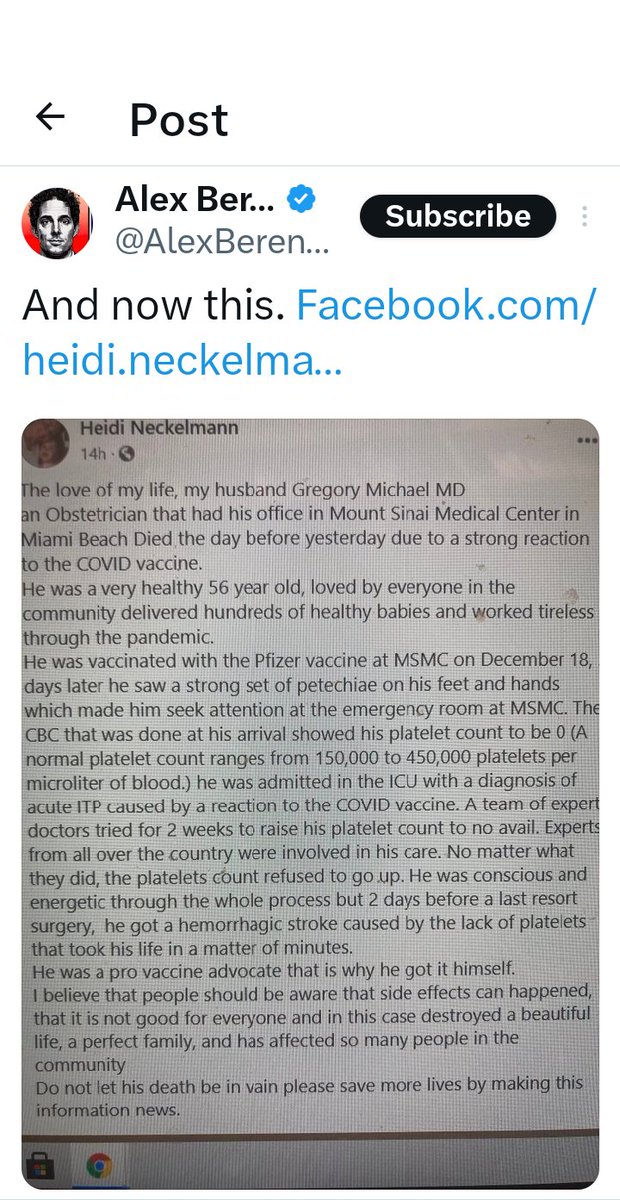This screenshot has width=620, height=1200.
Task: Click the "And now this." post text
Action: pyautogui.click(x=153, y=305)
